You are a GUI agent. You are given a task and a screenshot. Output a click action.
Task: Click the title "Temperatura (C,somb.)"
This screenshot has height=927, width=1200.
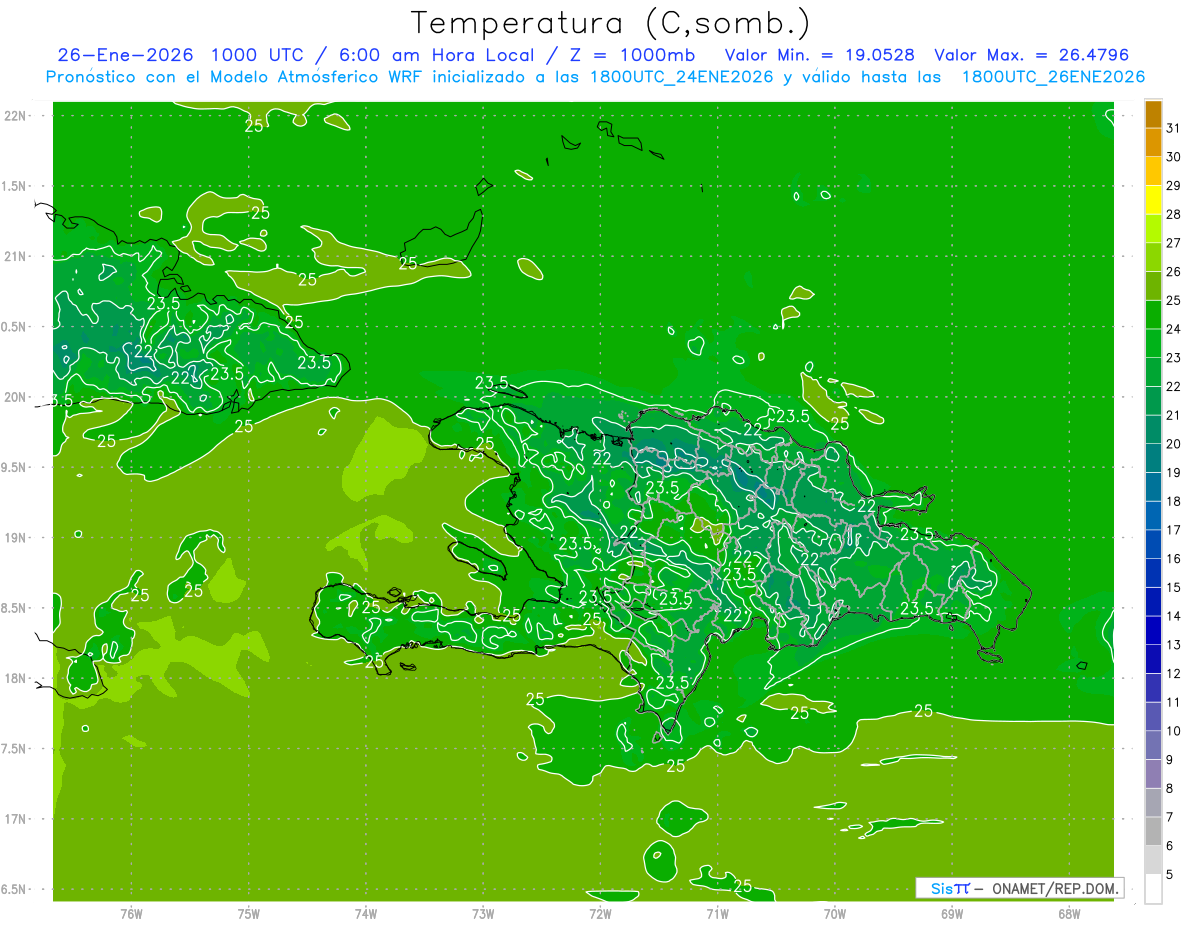[611, 23]
